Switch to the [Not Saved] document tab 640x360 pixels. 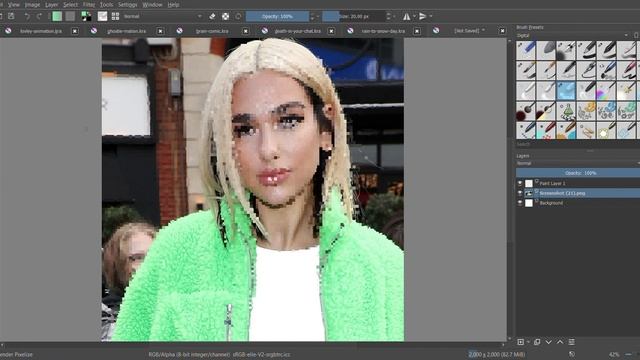tap(469, 31)
